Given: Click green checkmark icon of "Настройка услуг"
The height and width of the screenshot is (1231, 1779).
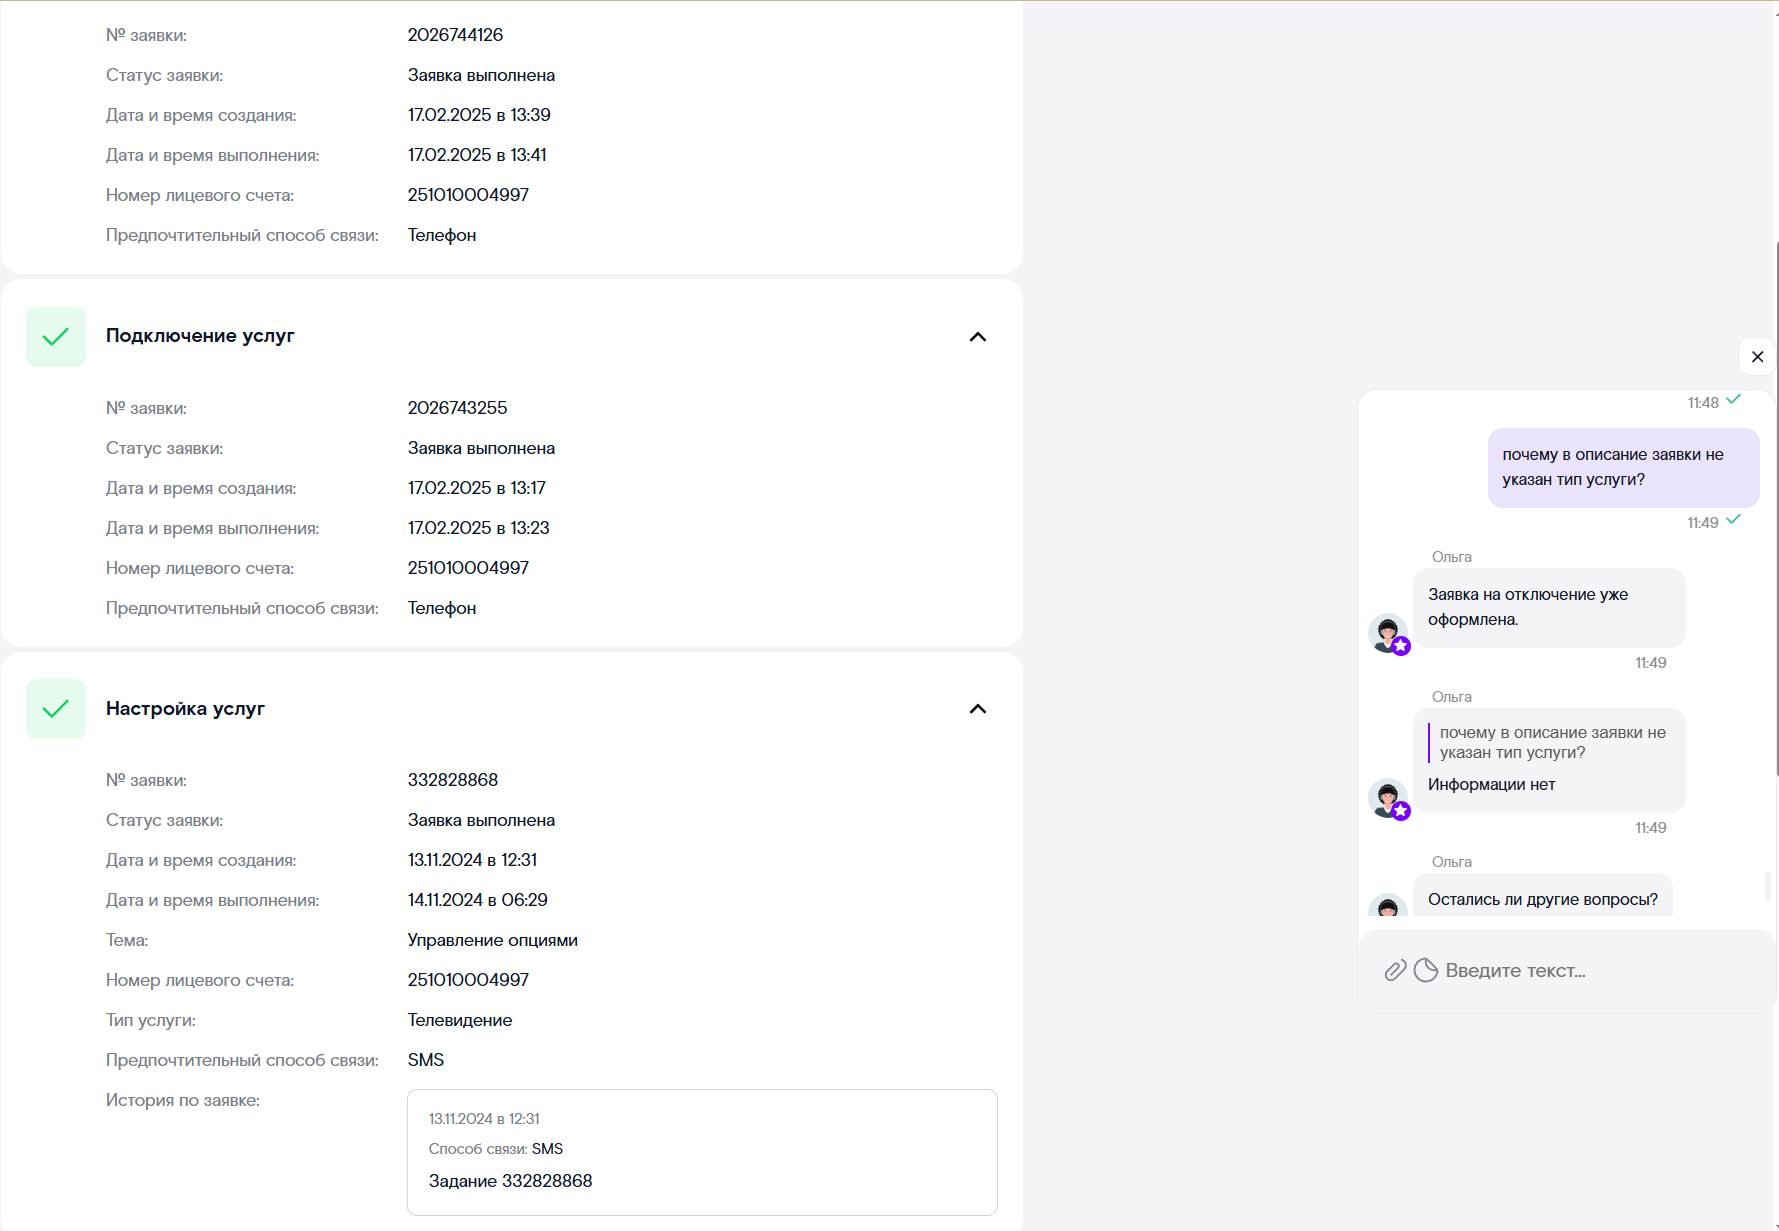Looking at the screenshot, I should click(56, 709).
